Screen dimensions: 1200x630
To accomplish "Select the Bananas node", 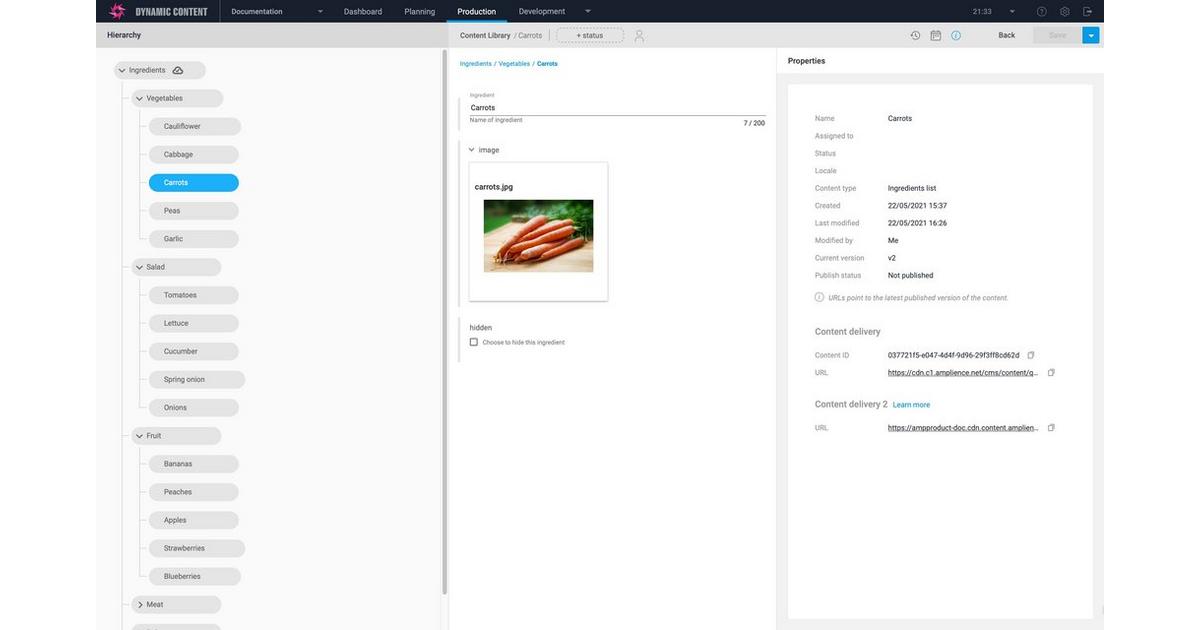I will point(194,464).
